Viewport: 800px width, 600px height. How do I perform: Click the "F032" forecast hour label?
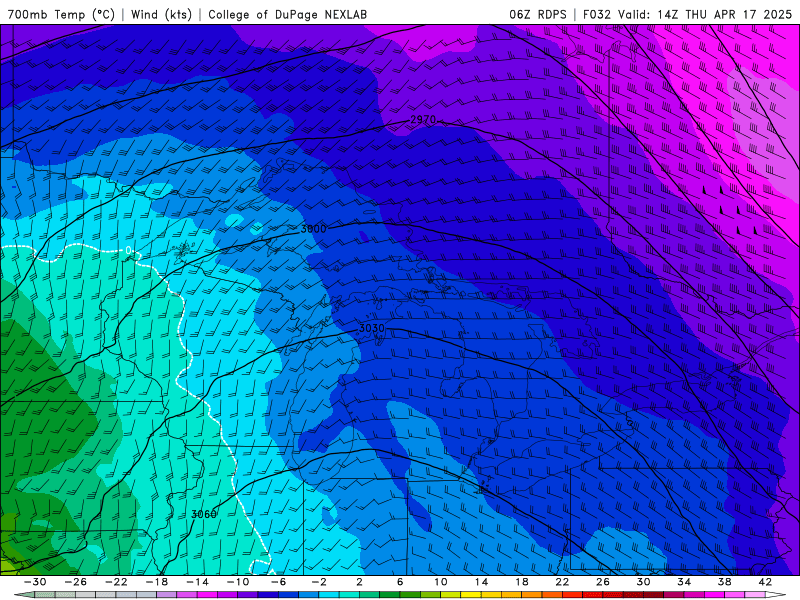(597, 14)
